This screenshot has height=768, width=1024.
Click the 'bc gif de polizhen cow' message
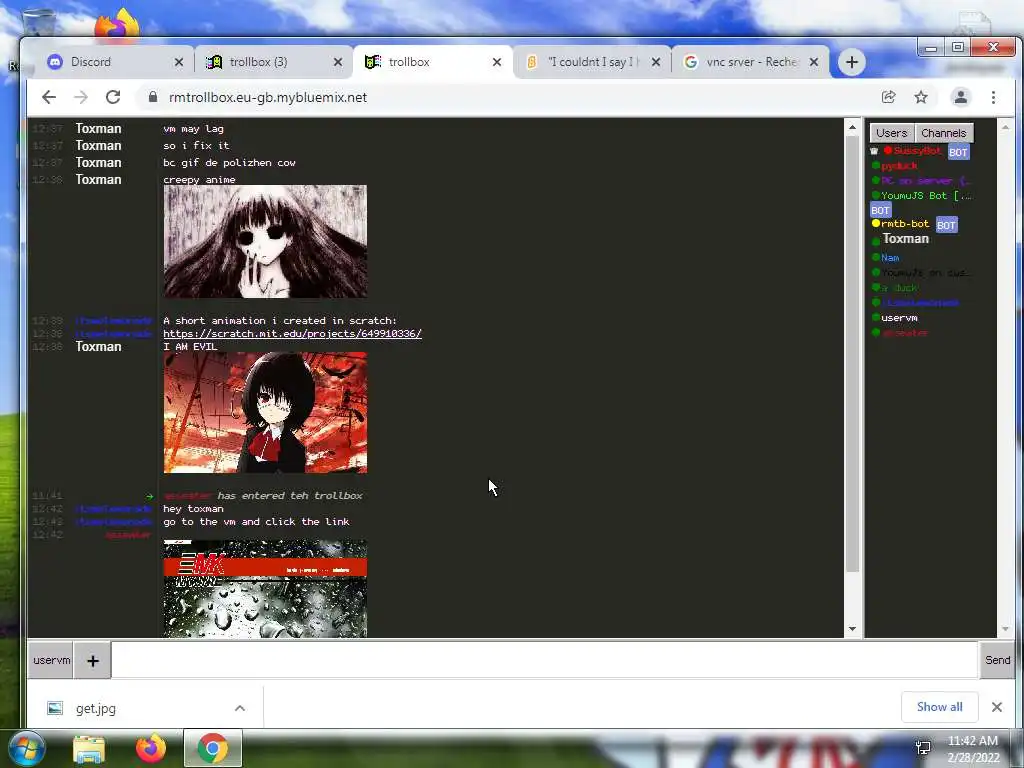229,163
